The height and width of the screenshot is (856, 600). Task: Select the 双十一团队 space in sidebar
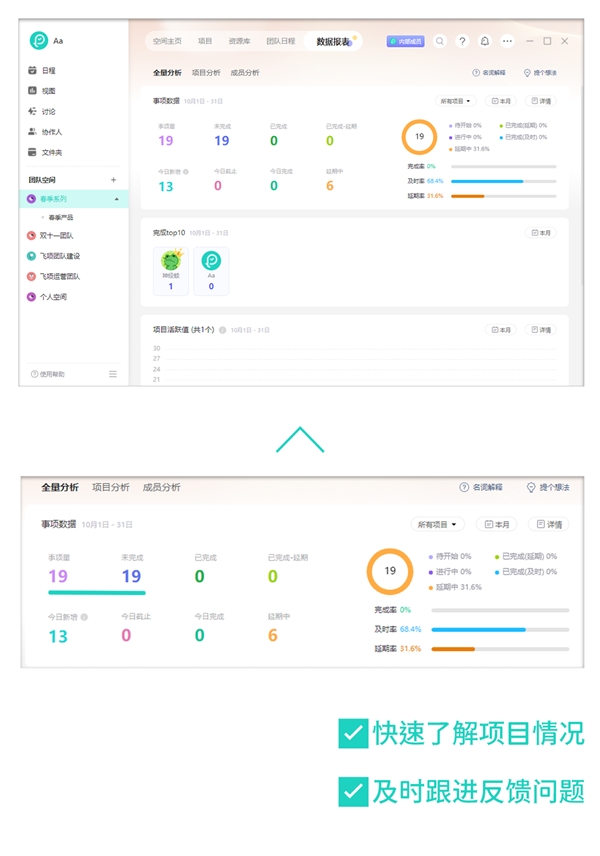tap(56, 236)
